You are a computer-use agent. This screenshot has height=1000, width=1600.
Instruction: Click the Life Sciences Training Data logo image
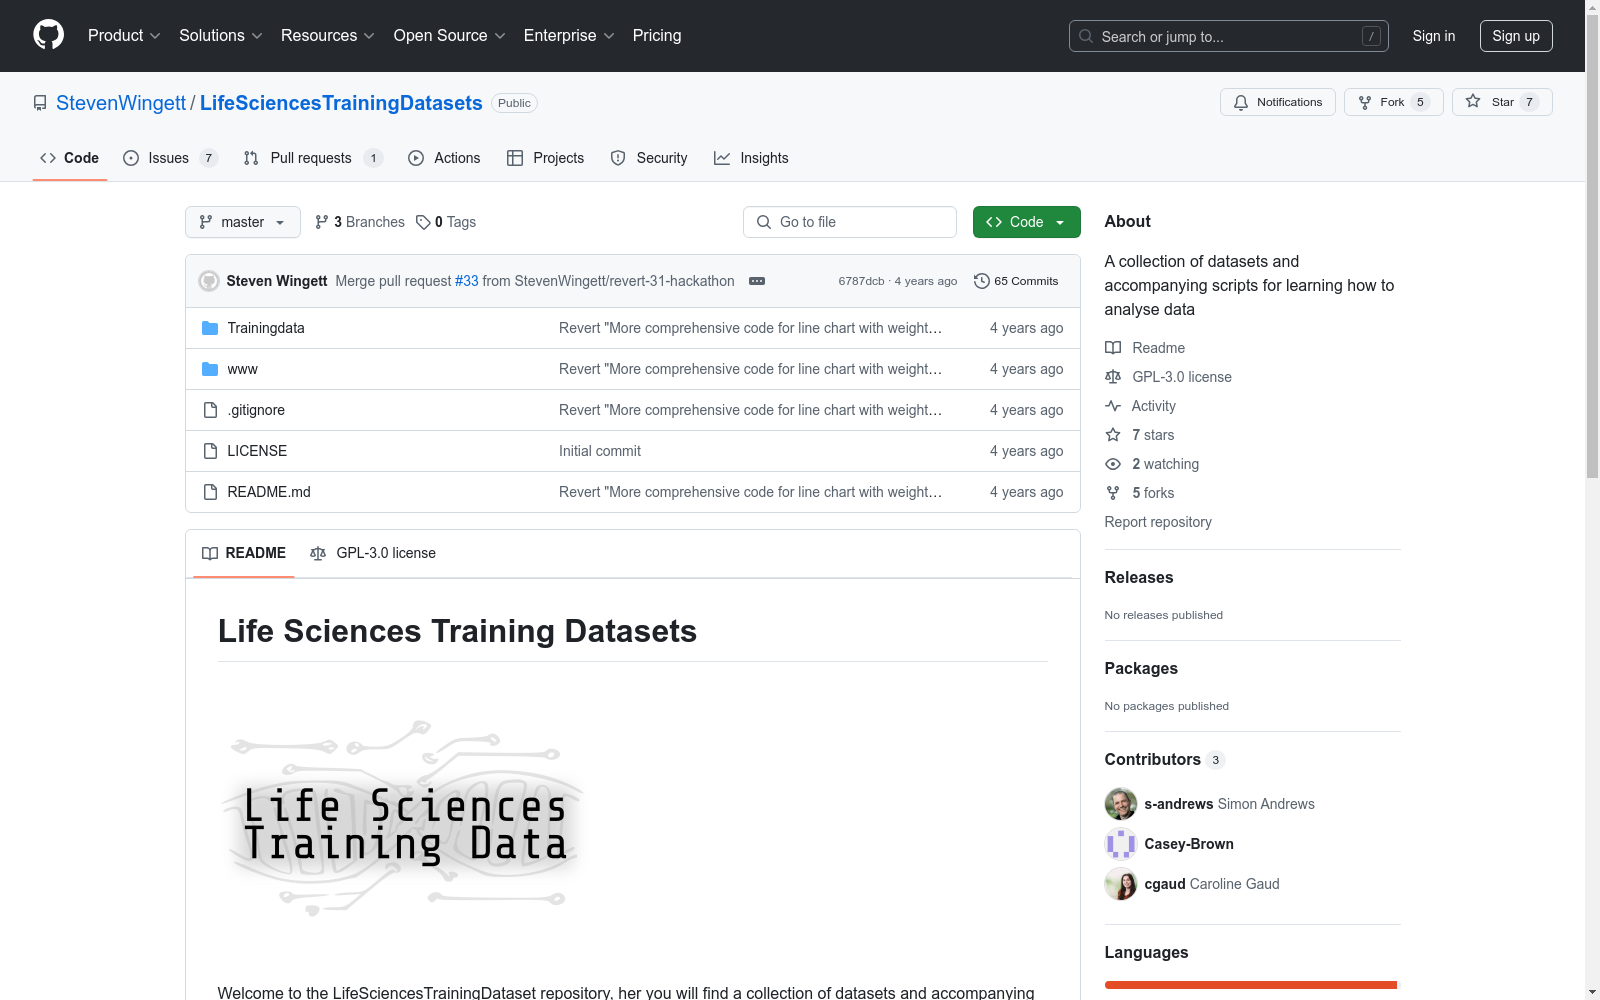403,818
